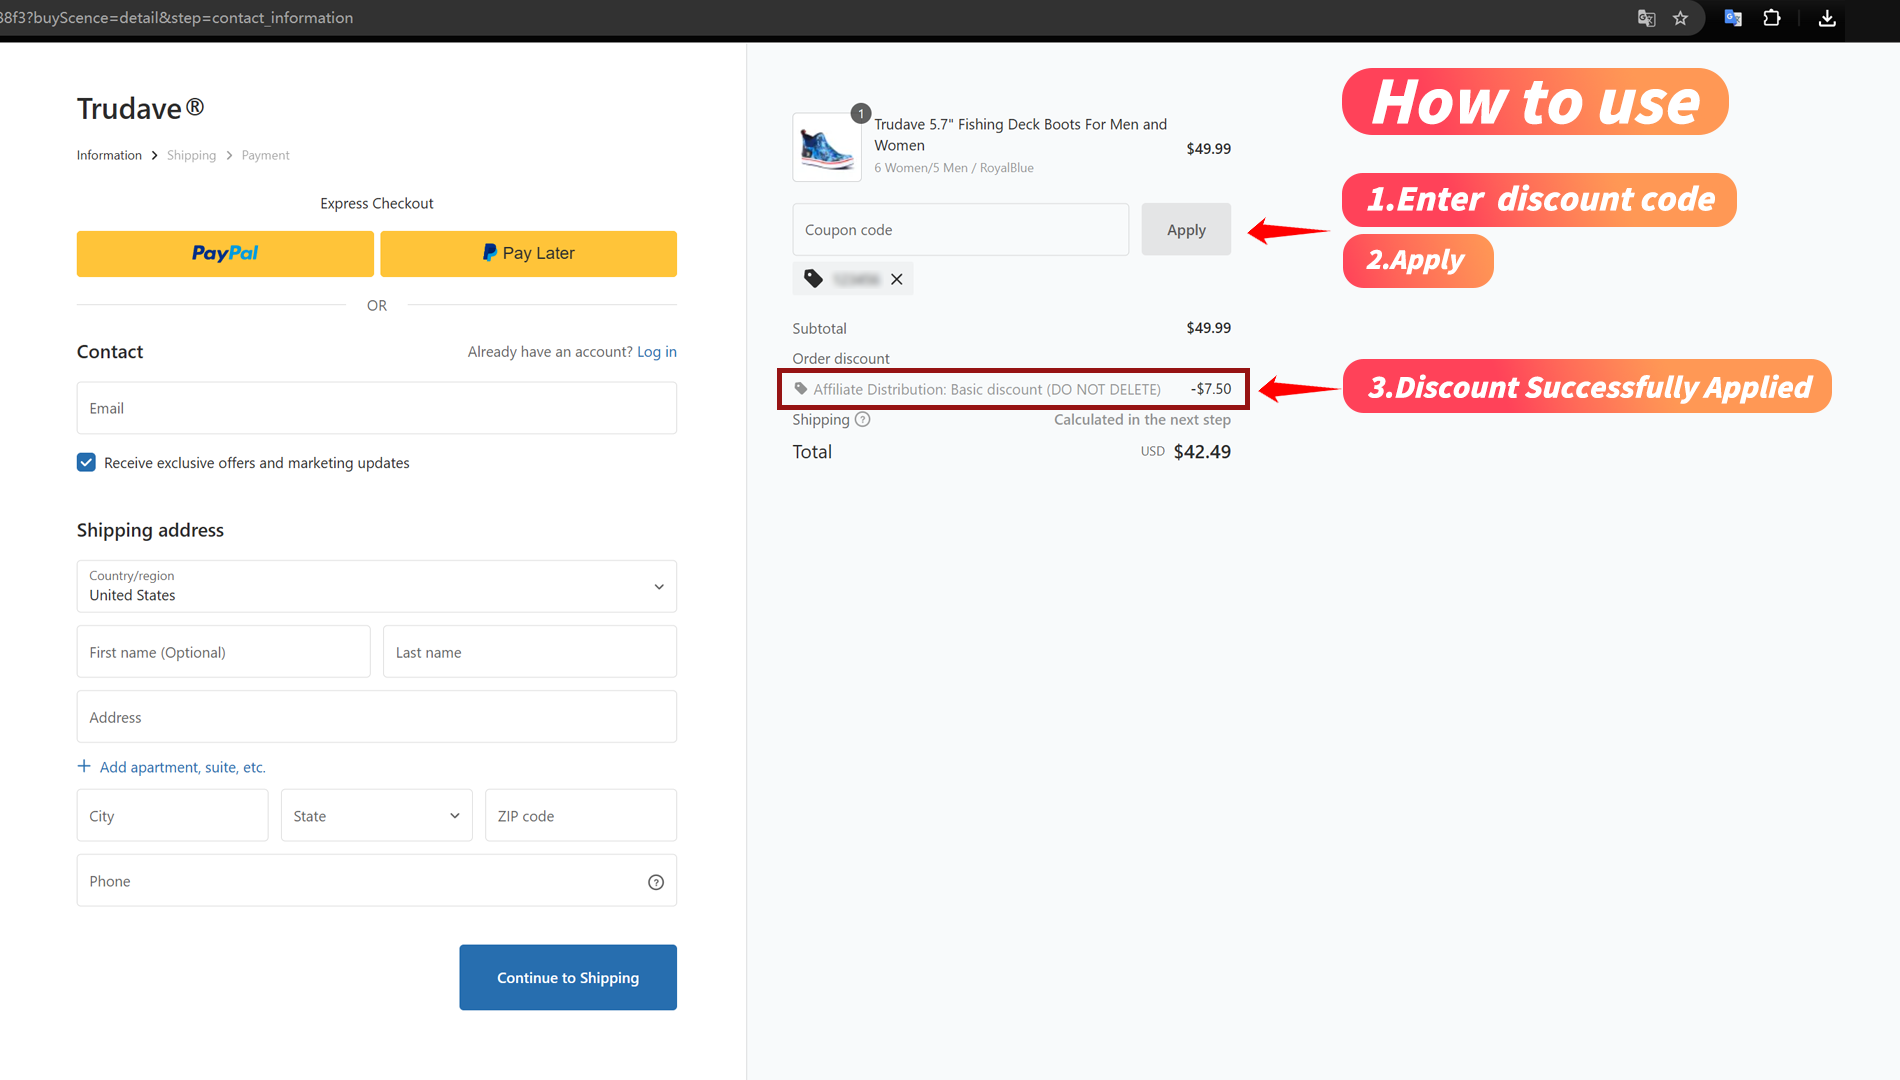Open the State dropdown
1900x1080 pixels.
pyautogui.click(x=377, y=815)
